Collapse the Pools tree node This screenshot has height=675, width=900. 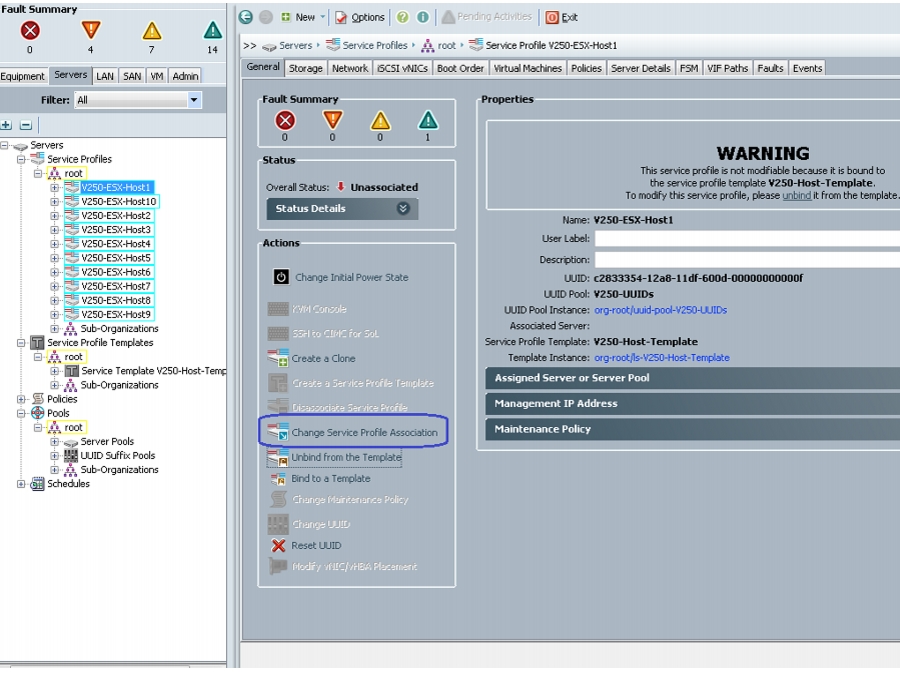[21, 413]
